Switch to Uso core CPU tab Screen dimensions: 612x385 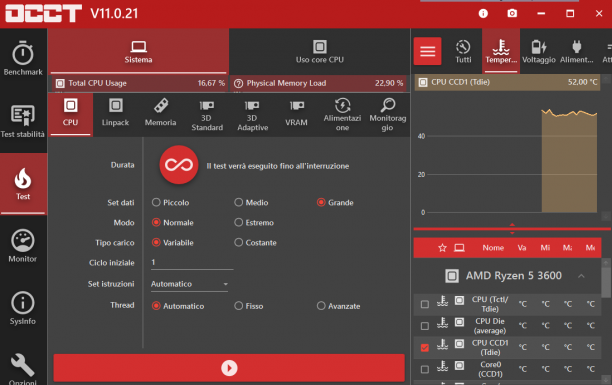[x=320, y=51]
